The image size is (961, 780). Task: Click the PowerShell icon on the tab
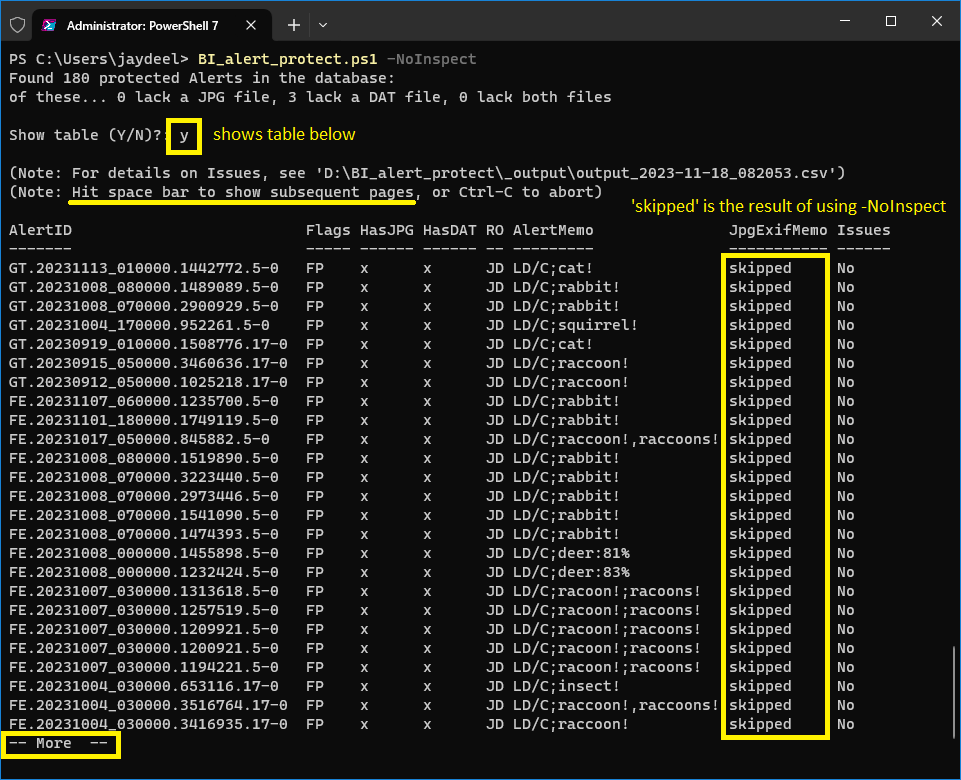(x=50, y=23)
